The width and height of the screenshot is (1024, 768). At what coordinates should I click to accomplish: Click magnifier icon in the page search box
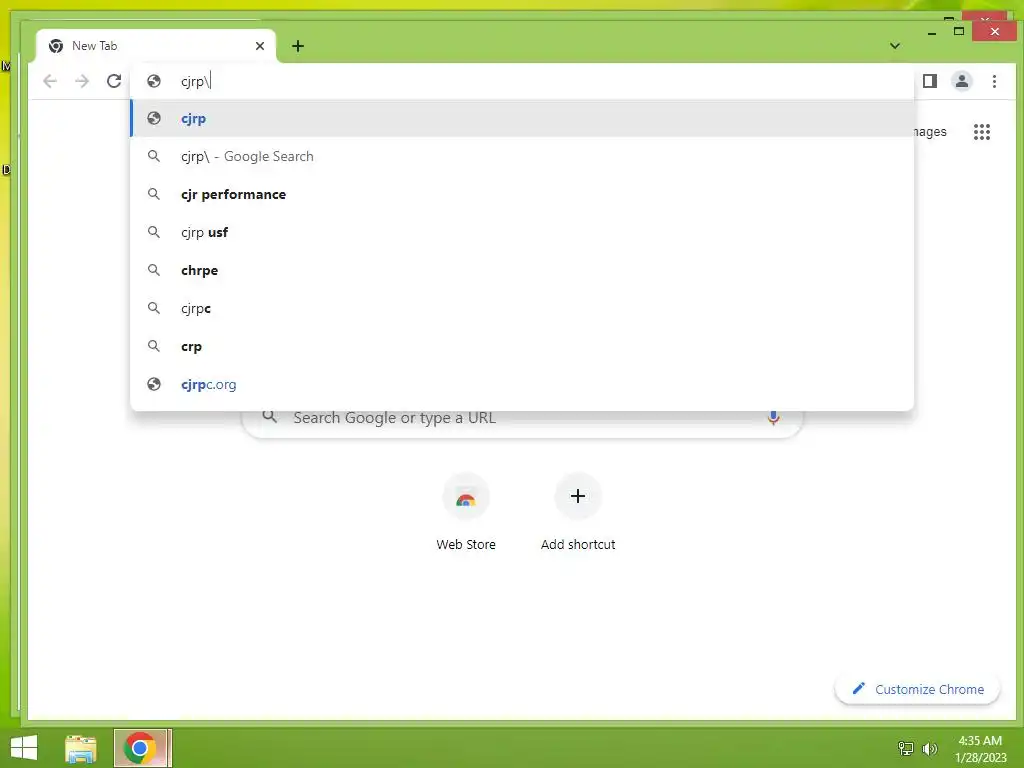click(270, 417)
